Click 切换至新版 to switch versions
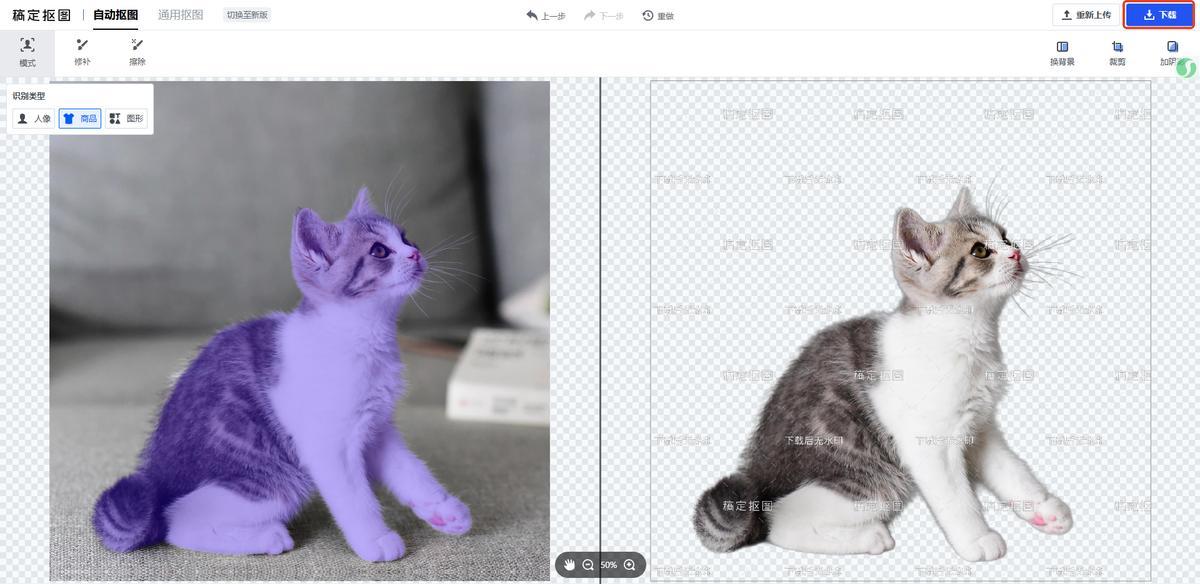This screenshot has width=1200, height=584. point(247,15)
